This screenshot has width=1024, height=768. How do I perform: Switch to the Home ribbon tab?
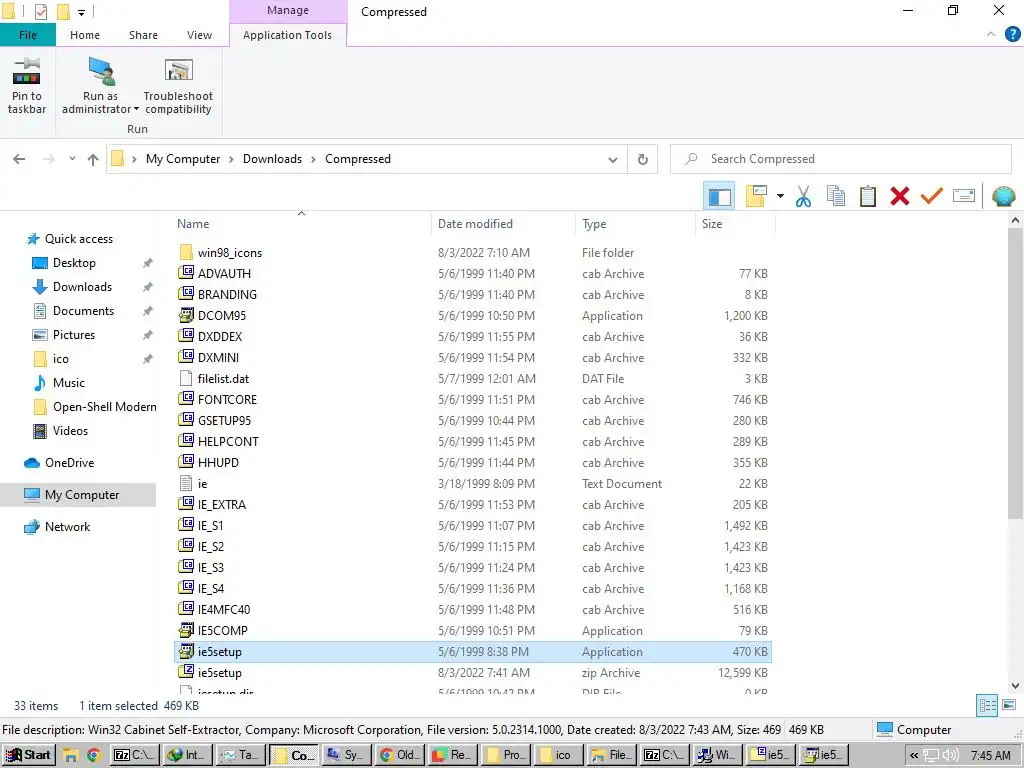tap(85, 35)
